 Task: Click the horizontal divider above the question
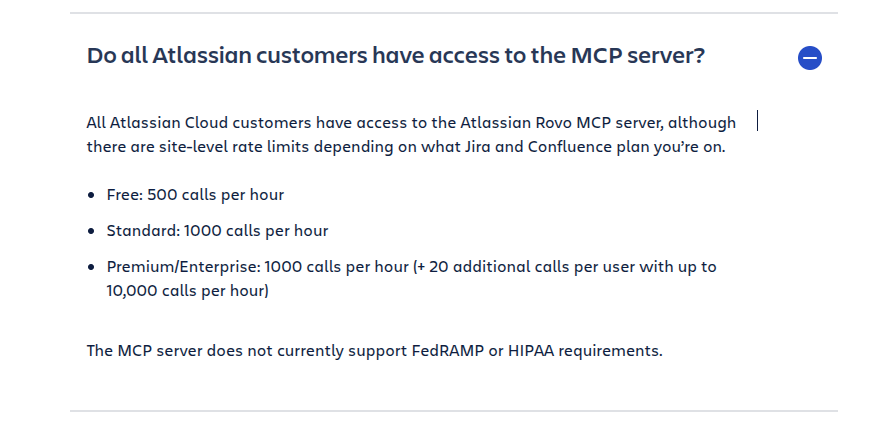pyautogui.click(x=454, y=12)
